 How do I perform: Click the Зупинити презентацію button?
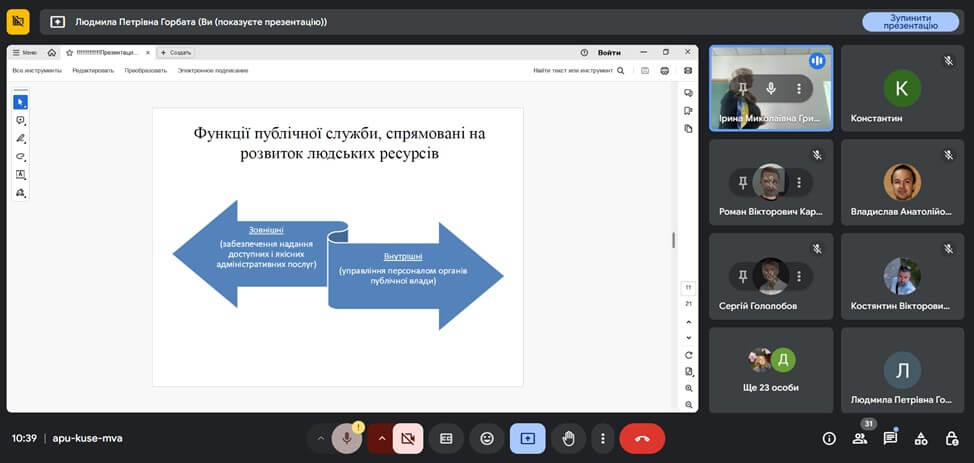point(910,21)
